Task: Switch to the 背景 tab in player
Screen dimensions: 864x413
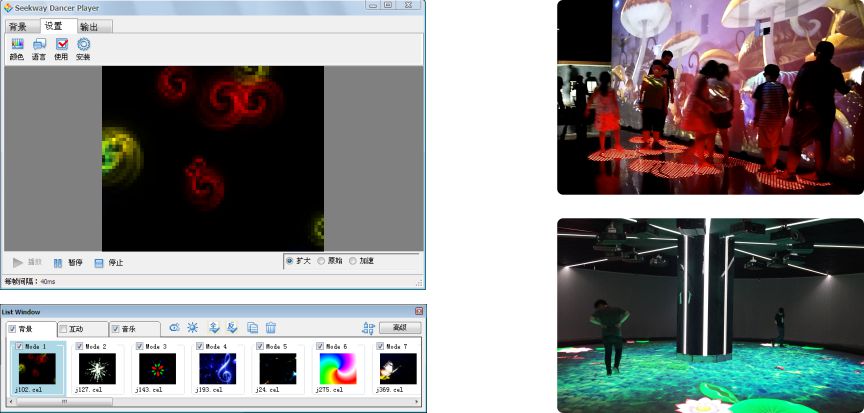Action: [18, 26]
